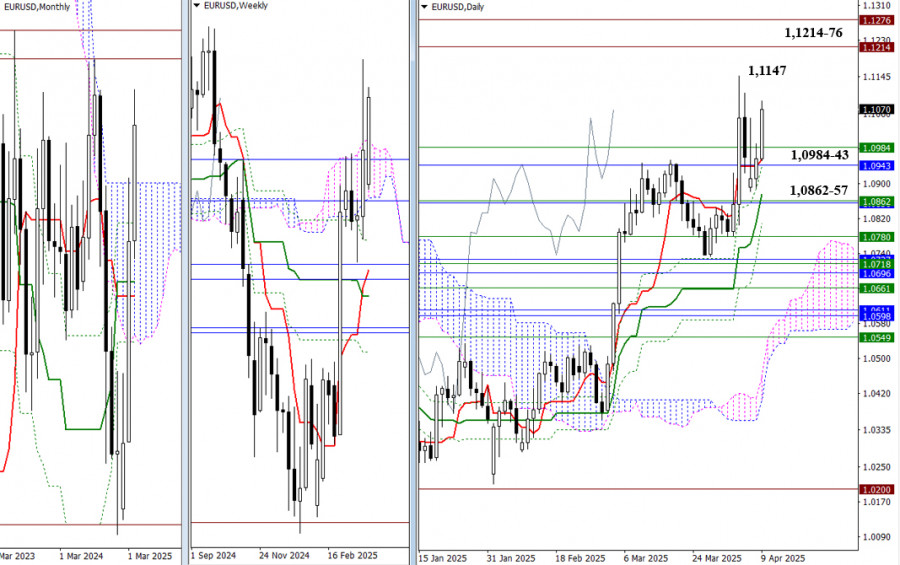Viewport: 900px width, 565px height.
Task: Click the 1 Mar 2024 date on Monthly chart
Action: click(81, 556)
